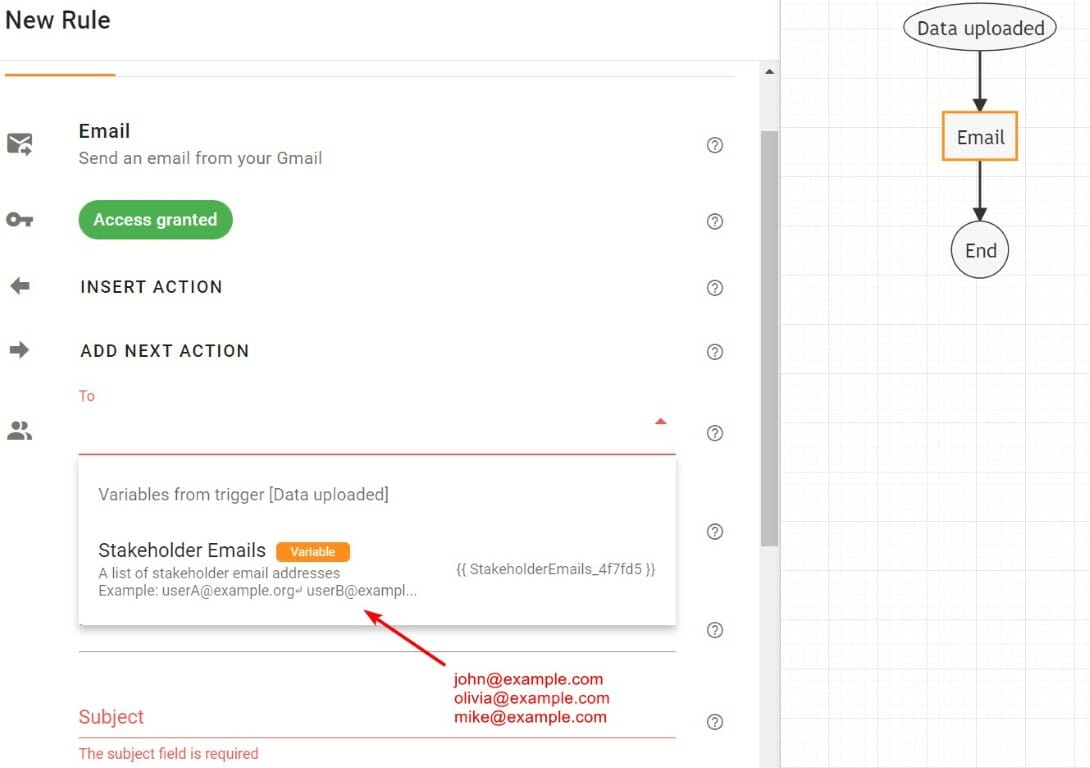The height and width of the screenshot is (768, 1090).
Task: Select the Stakeholder Emails variable
Action: [x=181, y=550]
